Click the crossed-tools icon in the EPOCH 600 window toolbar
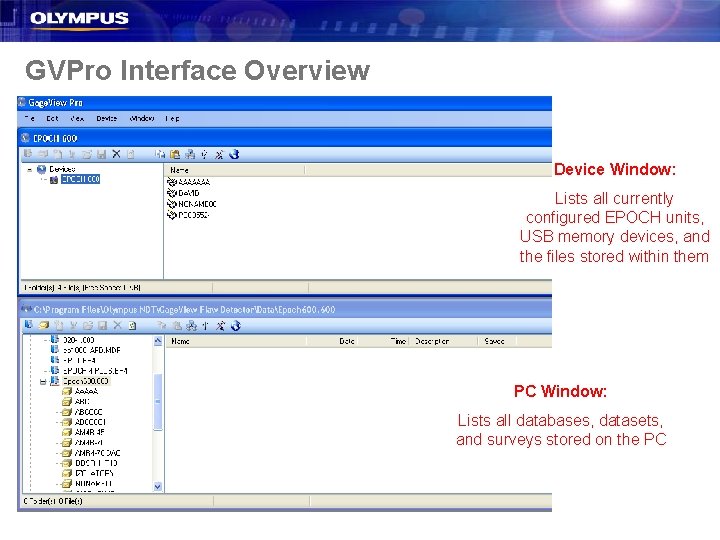This screenshot has height=540, width=720. tap(219, 154)
